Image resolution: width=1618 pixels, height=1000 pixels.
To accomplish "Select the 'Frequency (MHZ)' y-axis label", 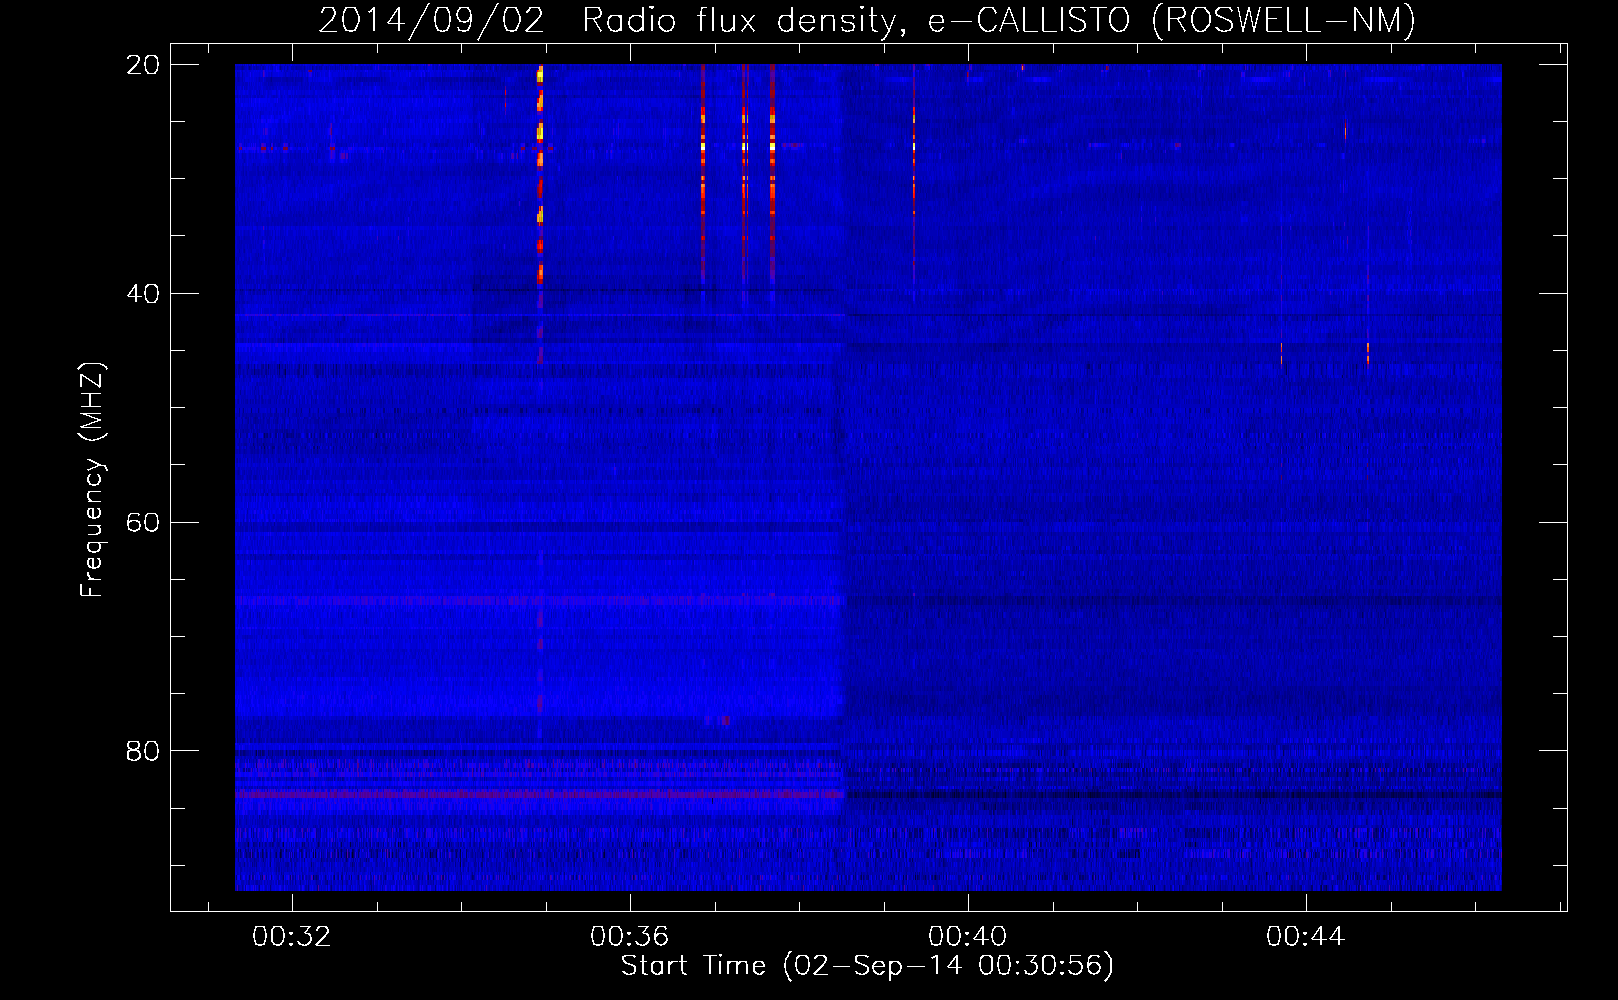I will pyautogui.click(x=91, y=480).
